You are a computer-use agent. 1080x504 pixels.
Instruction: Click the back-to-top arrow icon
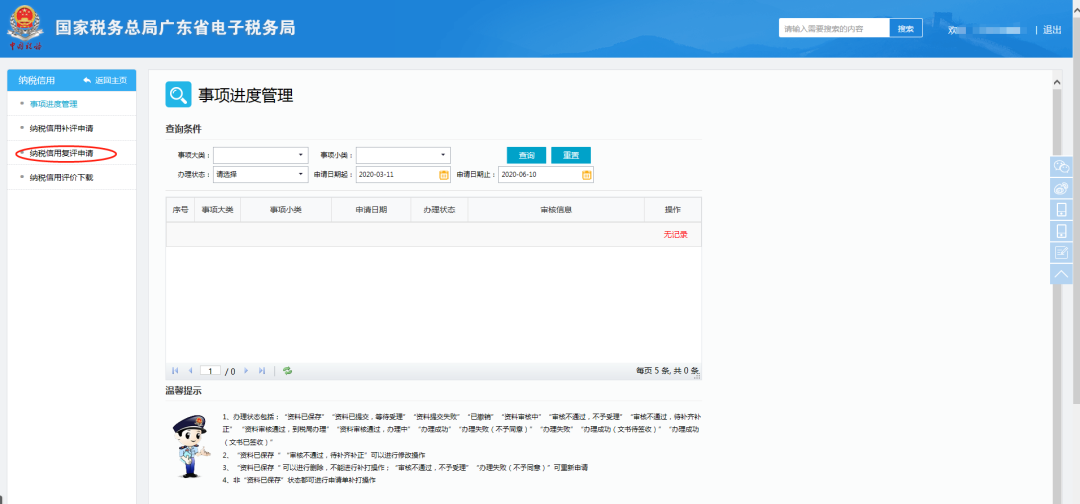1061,274
